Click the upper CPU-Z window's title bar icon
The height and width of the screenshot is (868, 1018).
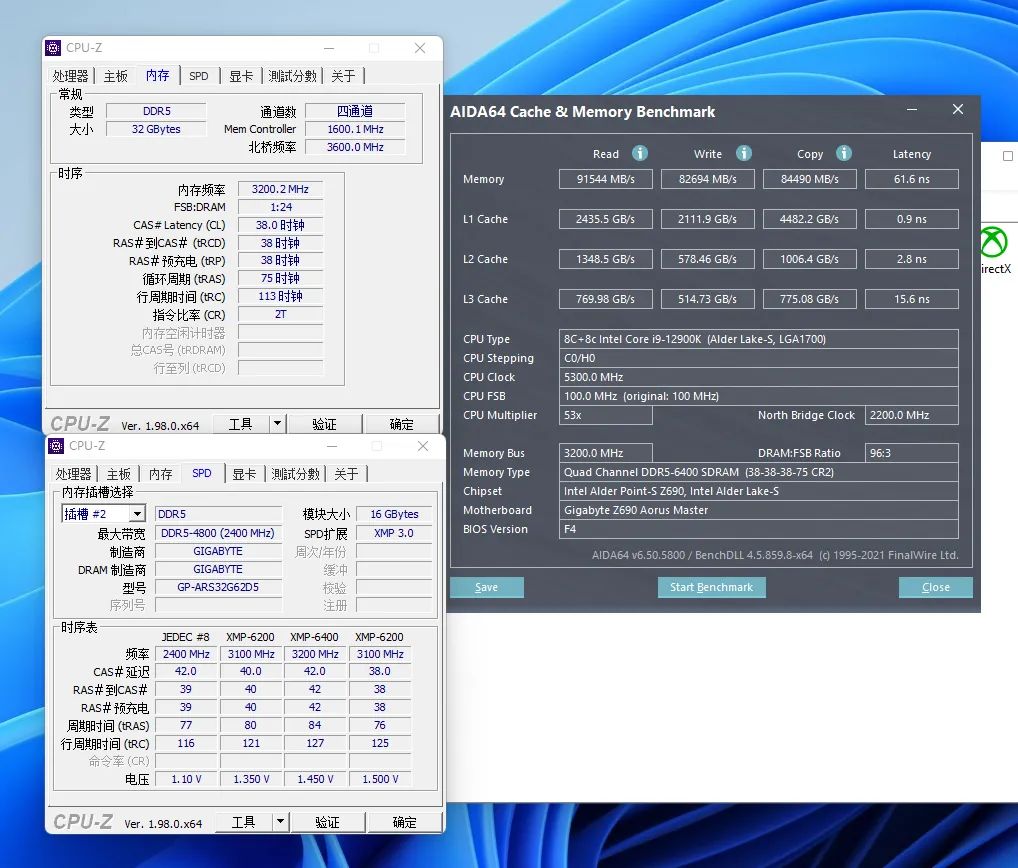click(x=54, y=47)
